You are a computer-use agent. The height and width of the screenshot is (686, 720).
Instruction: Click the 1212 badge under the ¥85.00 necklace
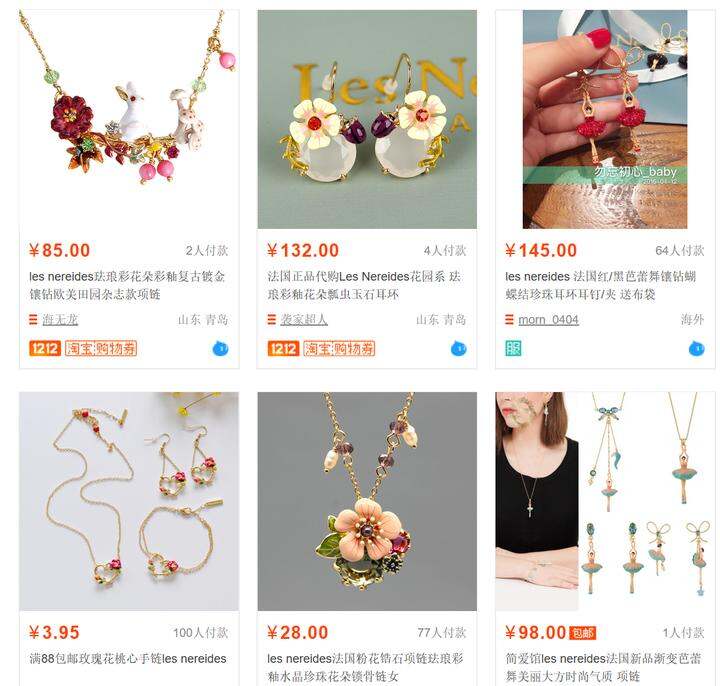click(45, 349)
